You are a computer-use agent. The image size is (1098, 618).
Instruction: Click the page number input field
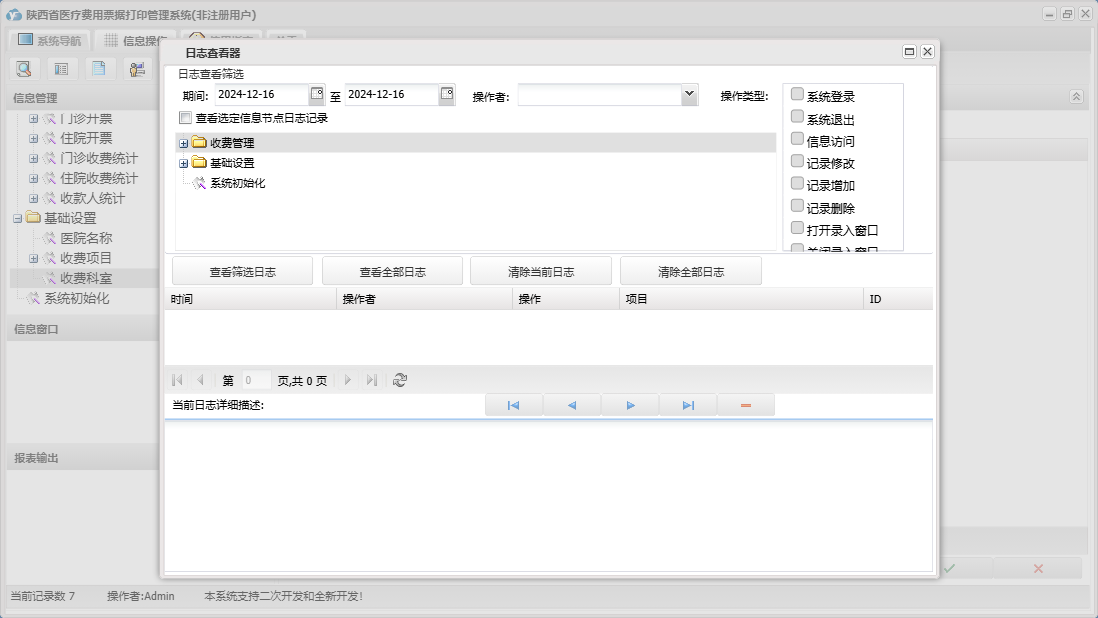256,380
